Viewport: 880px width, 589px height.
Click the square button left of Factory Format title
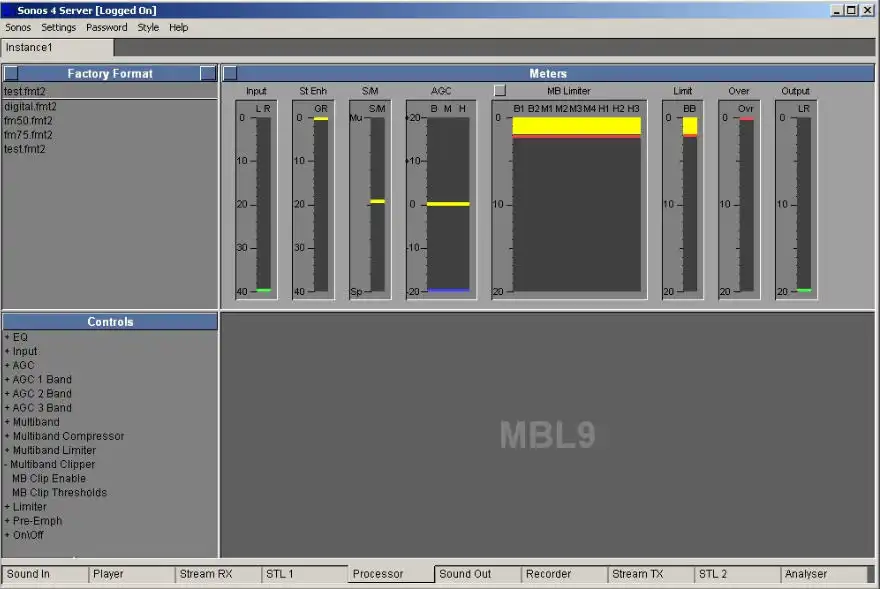(x=11, y=73)
